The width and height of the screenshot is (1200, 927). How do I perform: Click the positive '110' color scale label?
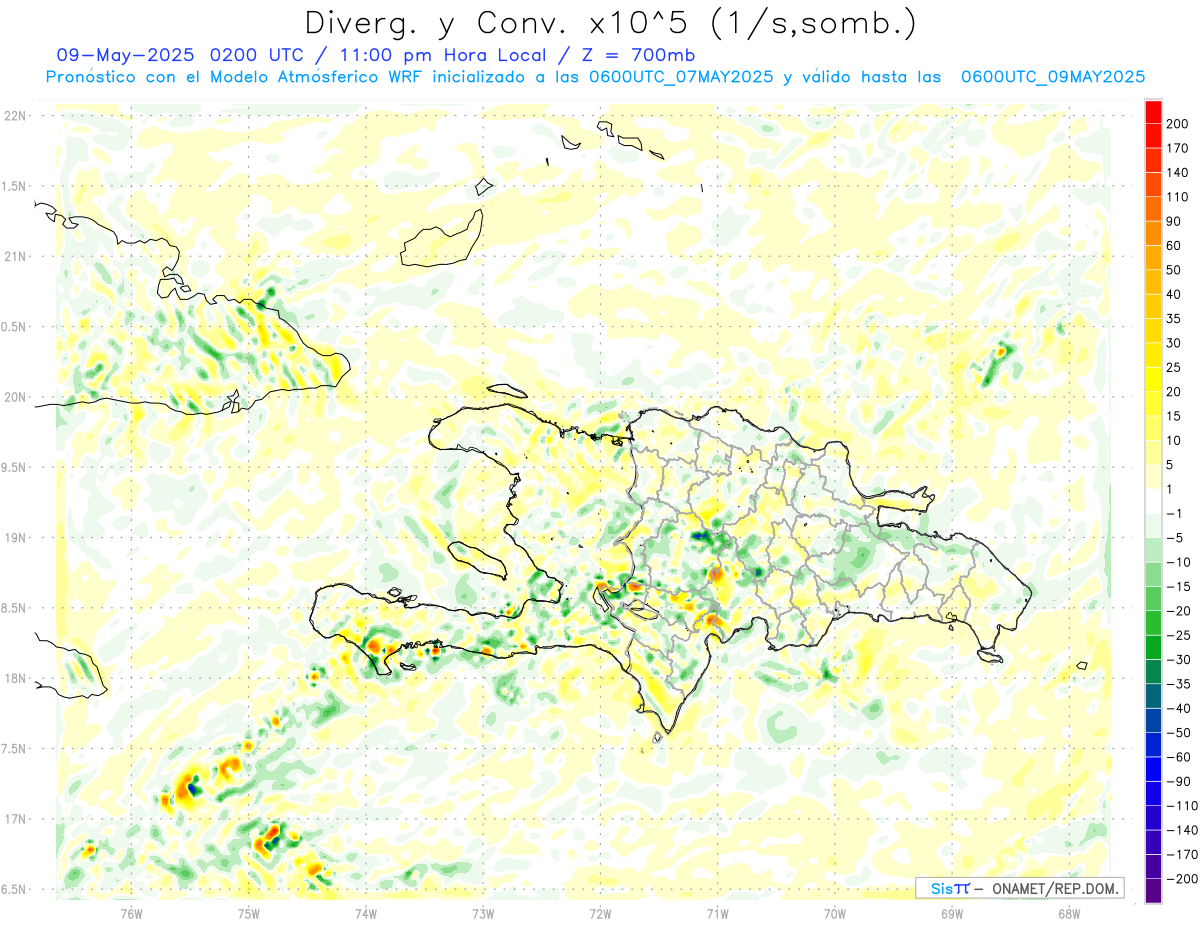1179,197
